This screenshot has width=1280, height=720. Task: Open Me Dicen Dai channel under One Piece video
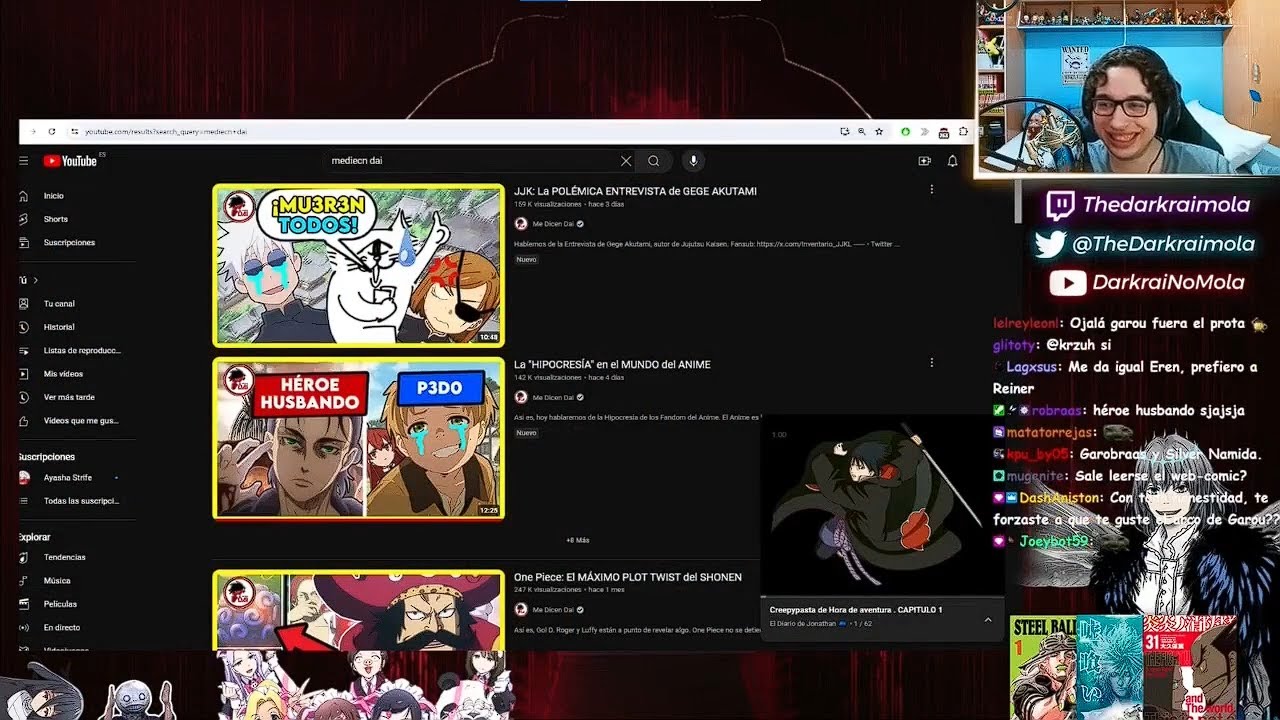coord(553,610)
